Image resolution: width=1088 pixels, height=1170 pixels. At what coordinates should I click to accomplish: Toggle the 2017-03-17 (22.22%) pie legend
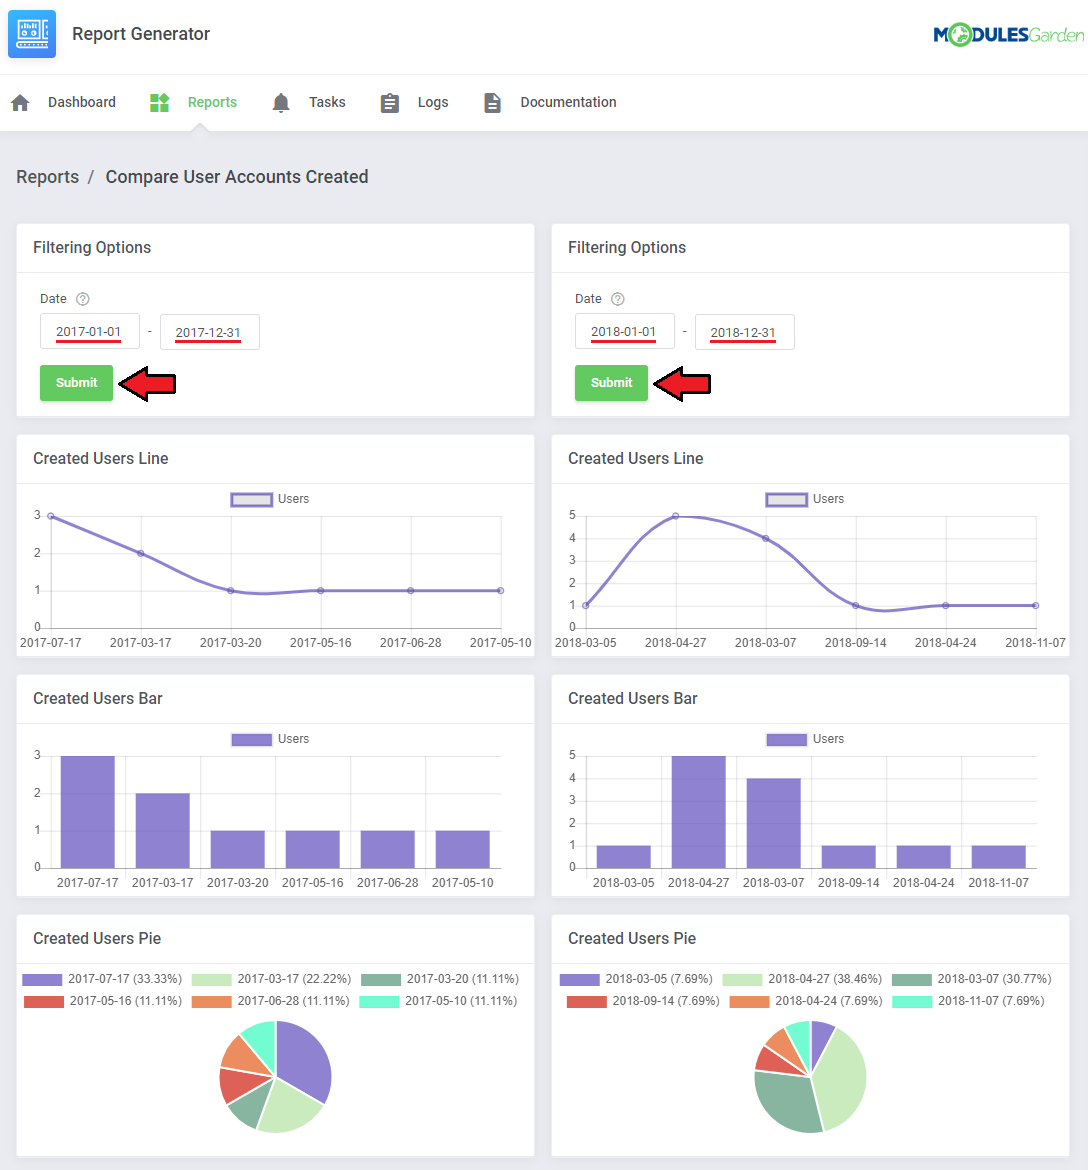click(272, 979)
